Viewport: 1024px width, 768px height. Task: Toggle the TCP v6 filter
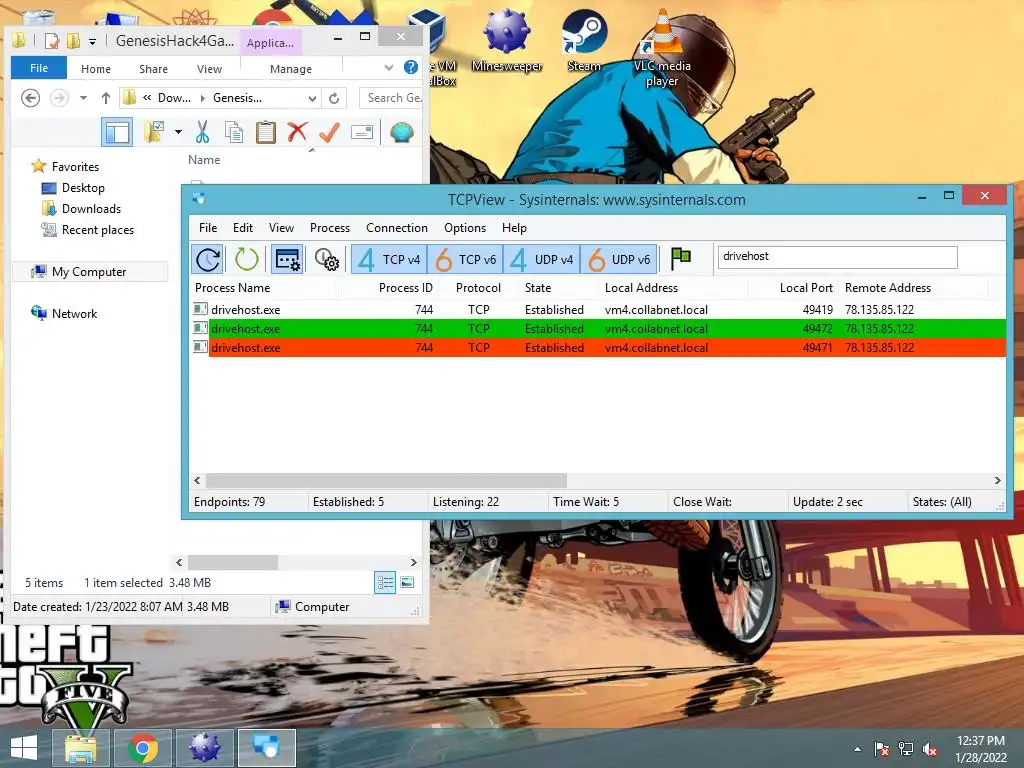pyautogui.click(x=465, y=259)
